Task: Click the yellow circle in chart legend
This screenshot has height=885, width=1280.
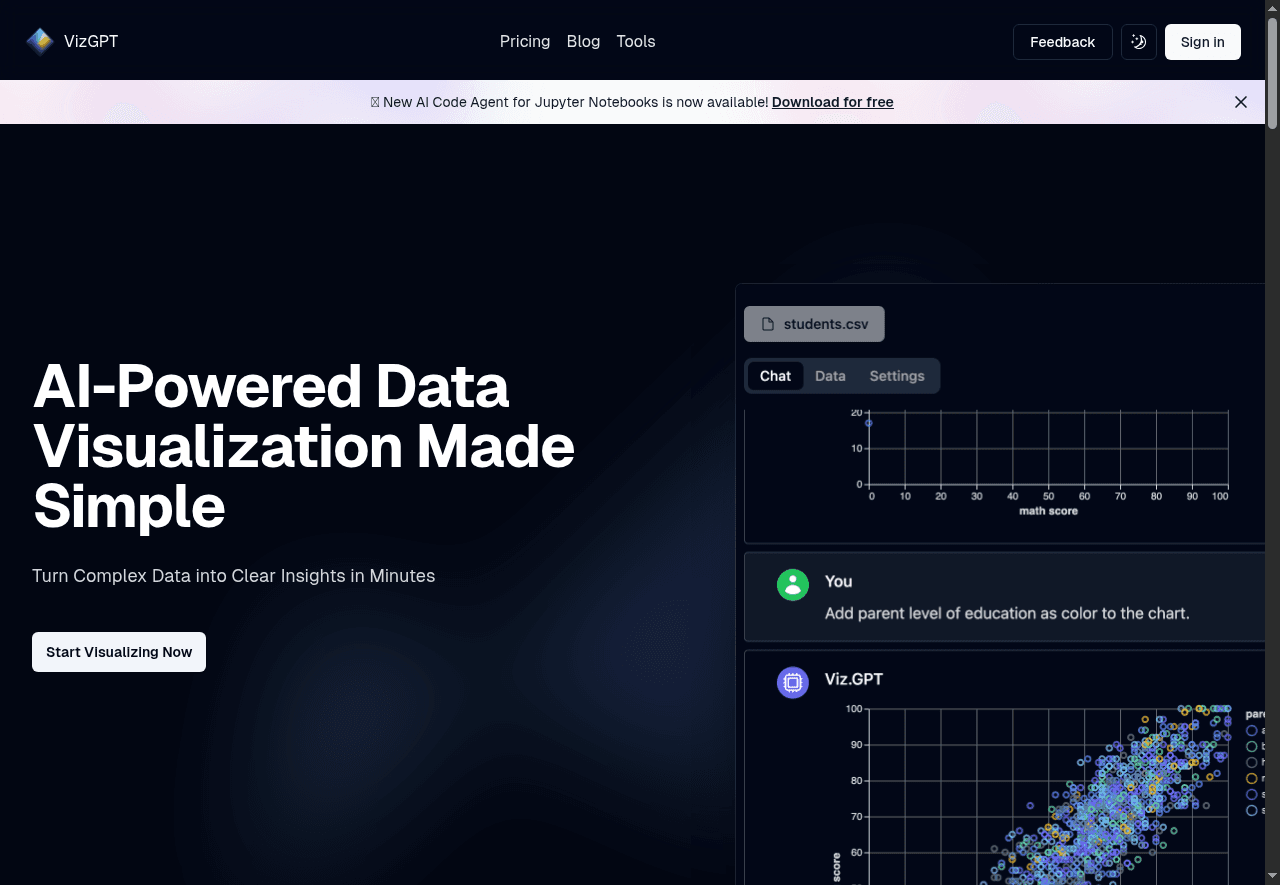Action: pos(1251,778)
